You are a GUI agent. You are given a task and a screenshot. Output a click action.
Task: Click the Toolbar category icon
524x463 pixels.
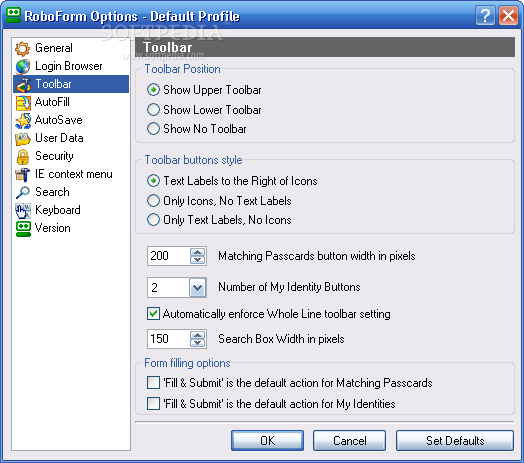pos(22,85)
